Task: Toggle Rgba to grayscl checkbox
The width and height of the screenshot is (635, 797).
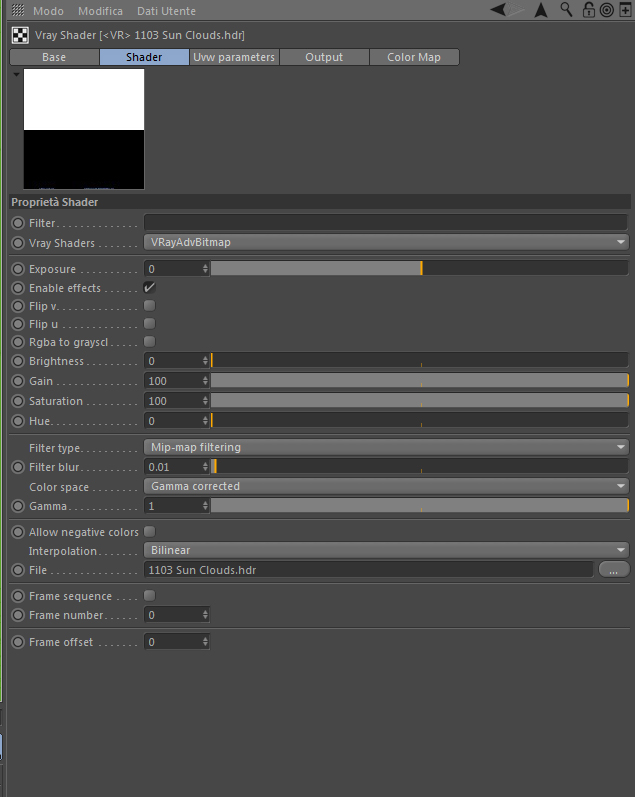Action: [149, 342]
